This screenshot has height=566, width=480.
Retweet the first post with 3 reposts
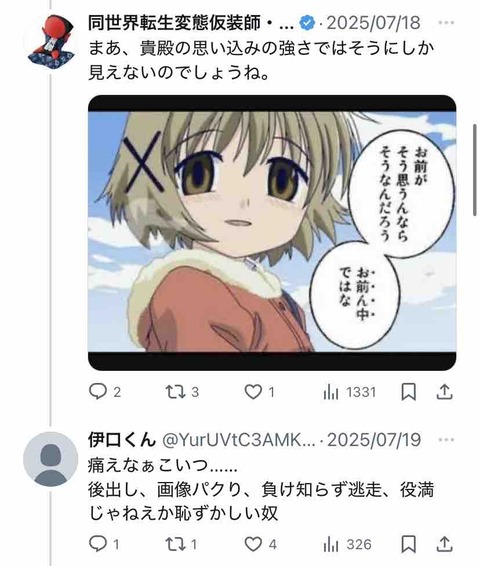pos(182,392)
